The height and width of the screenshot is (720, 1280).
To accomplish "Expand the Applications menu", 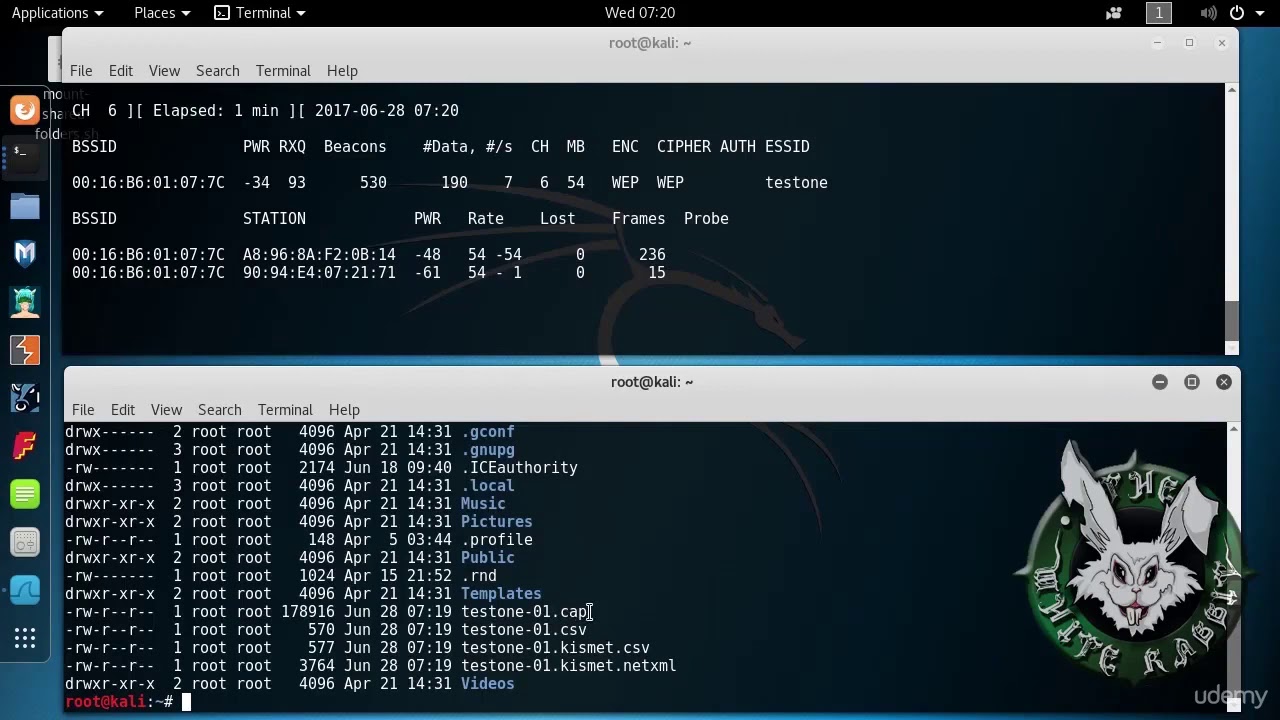I will [57, 13].
